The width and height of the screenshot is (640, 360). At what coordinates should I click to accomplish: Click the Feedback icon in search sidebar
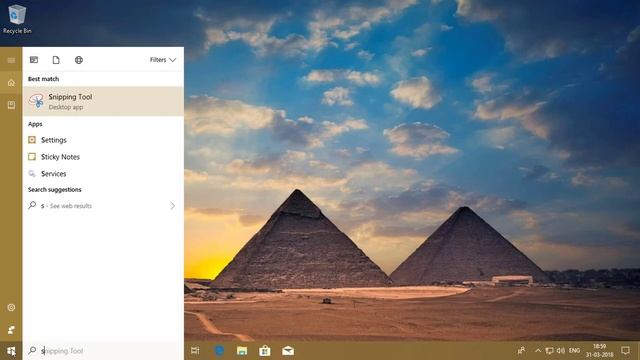coord(11,329)
